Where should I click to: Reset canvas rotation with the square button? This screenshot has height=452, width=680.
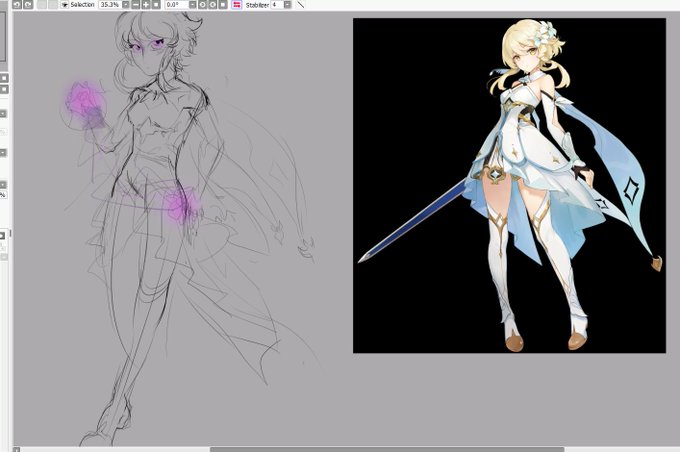click(223, 5)
